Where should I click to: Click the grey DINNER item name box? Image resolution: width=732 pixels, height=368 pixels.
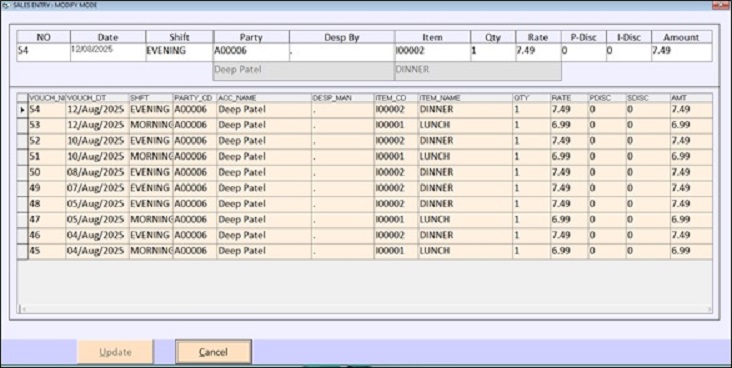pos(478,71)
